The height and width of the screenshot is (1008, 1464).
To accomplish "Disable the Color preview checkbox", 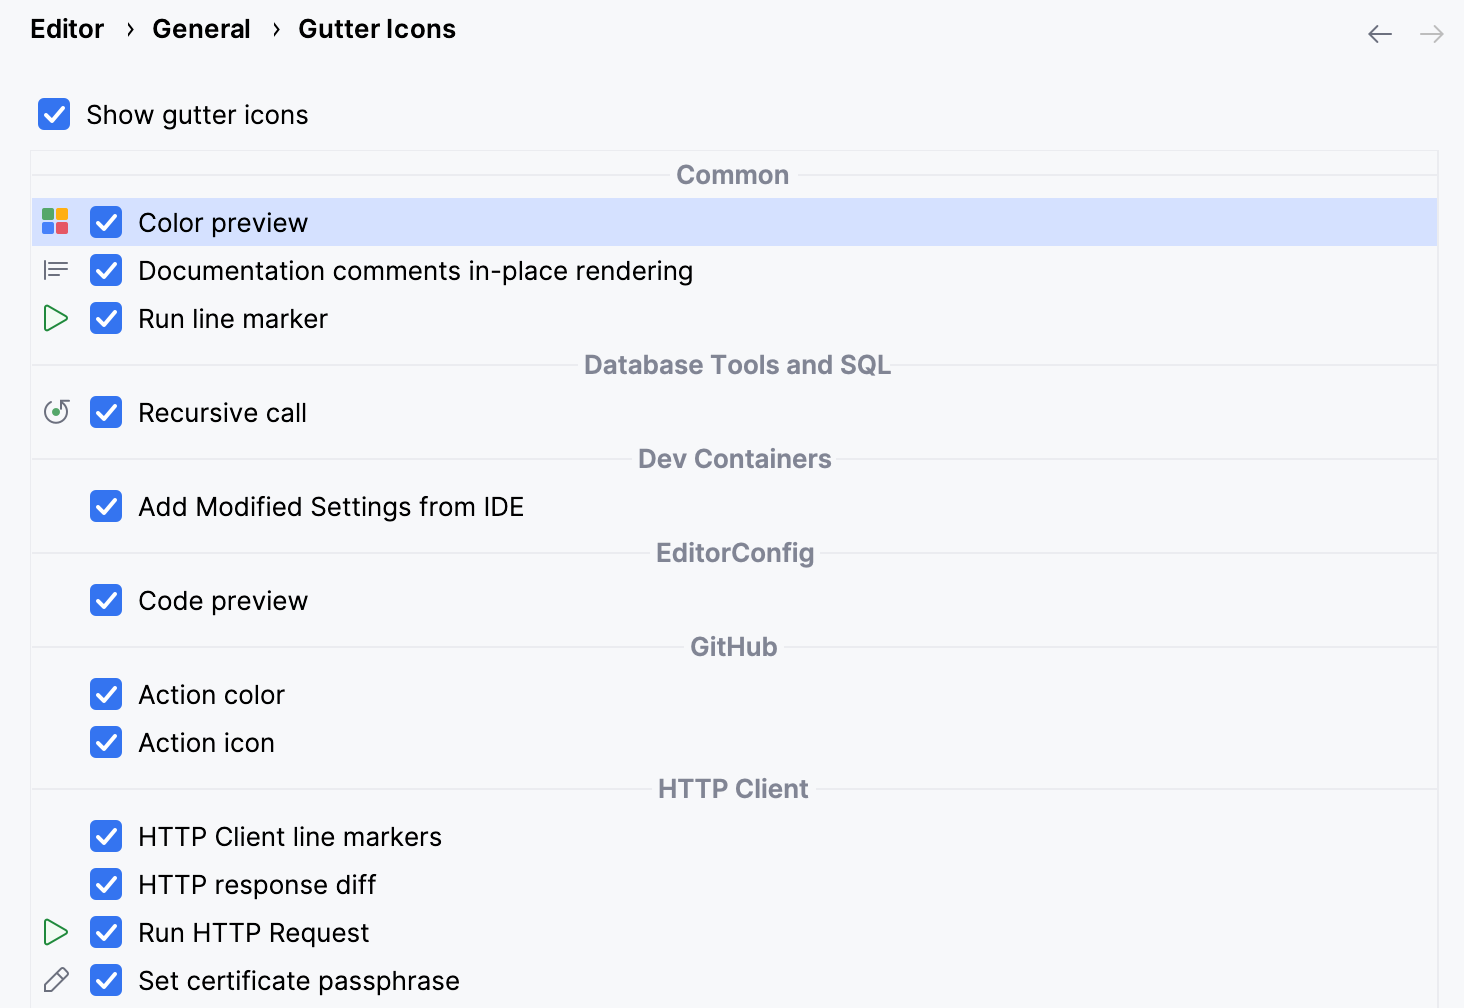I will coord(106,222).
